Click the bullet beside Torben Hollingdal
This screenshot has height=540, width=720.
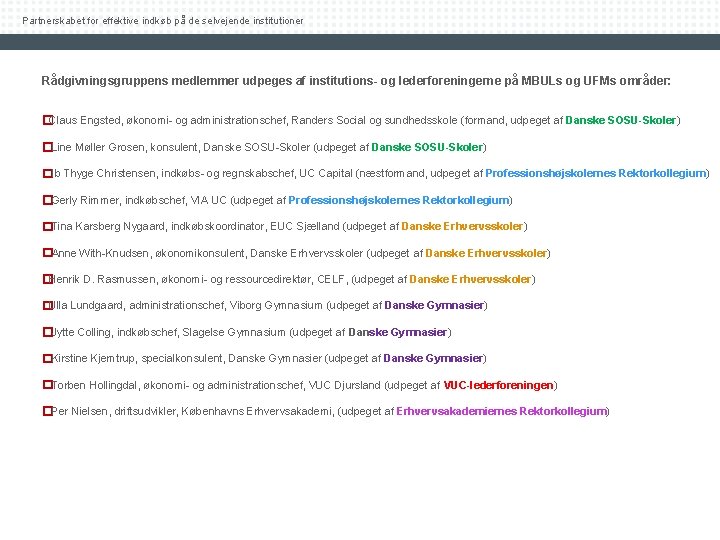[48, 385]
